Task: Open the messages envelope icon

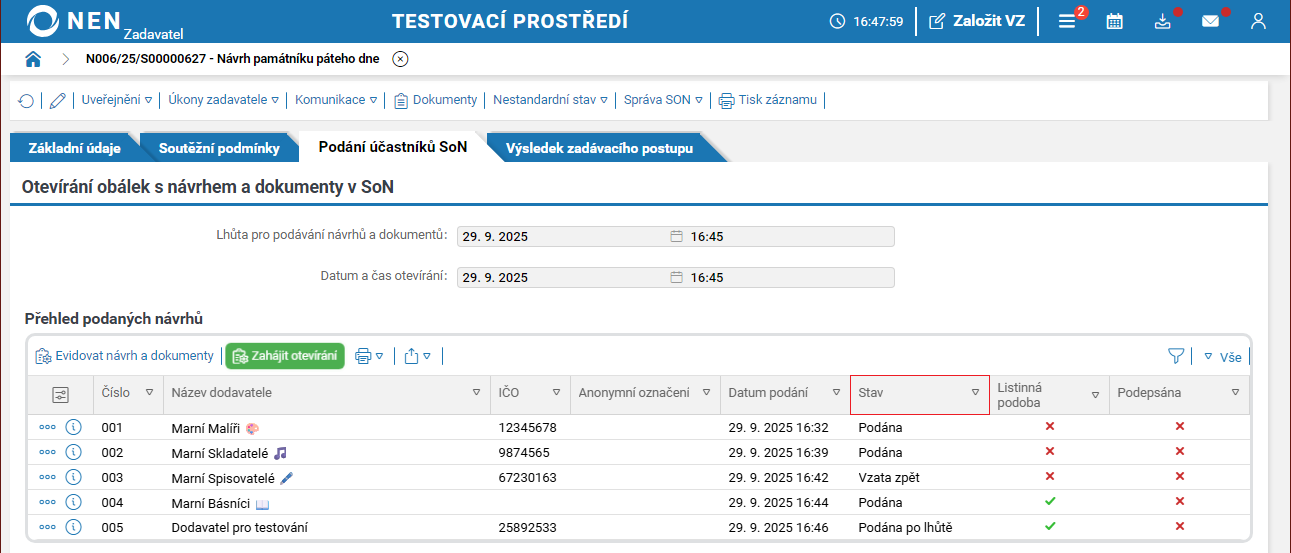Action: 1210,21
